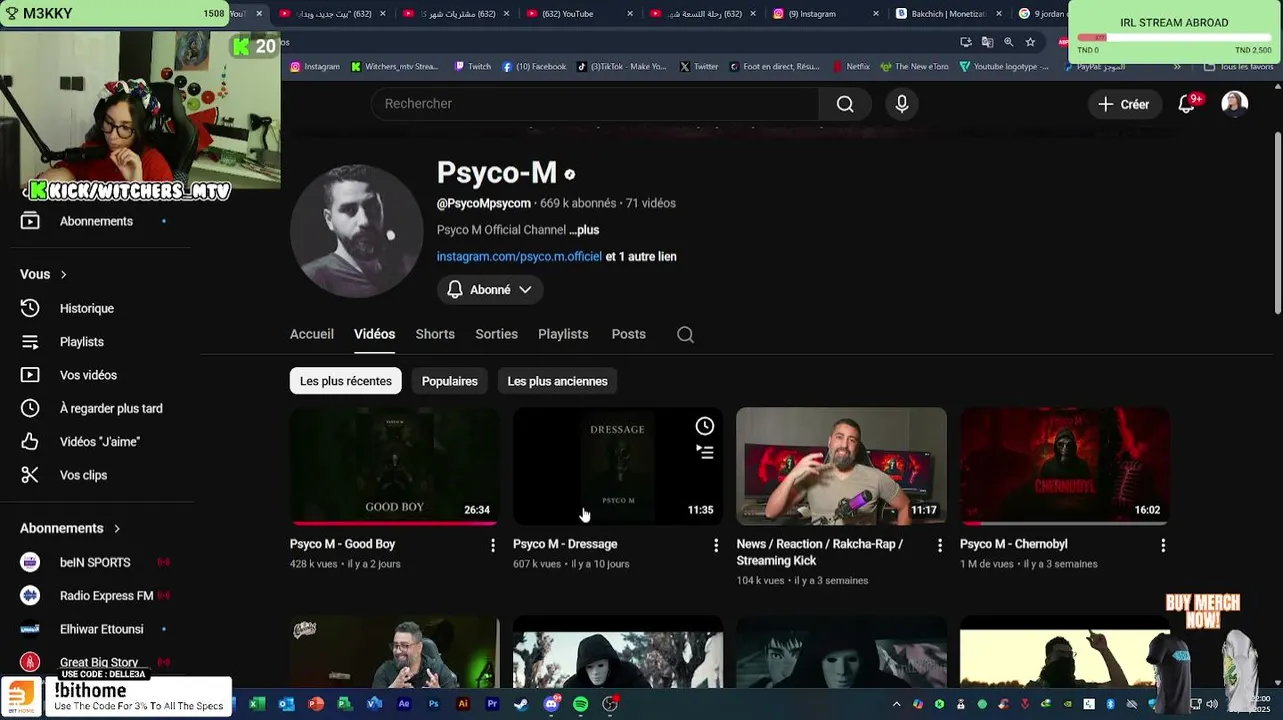Switch to Accueil tab
Viewport: 1283px width, 720px height.
click(x=312, y=334)
